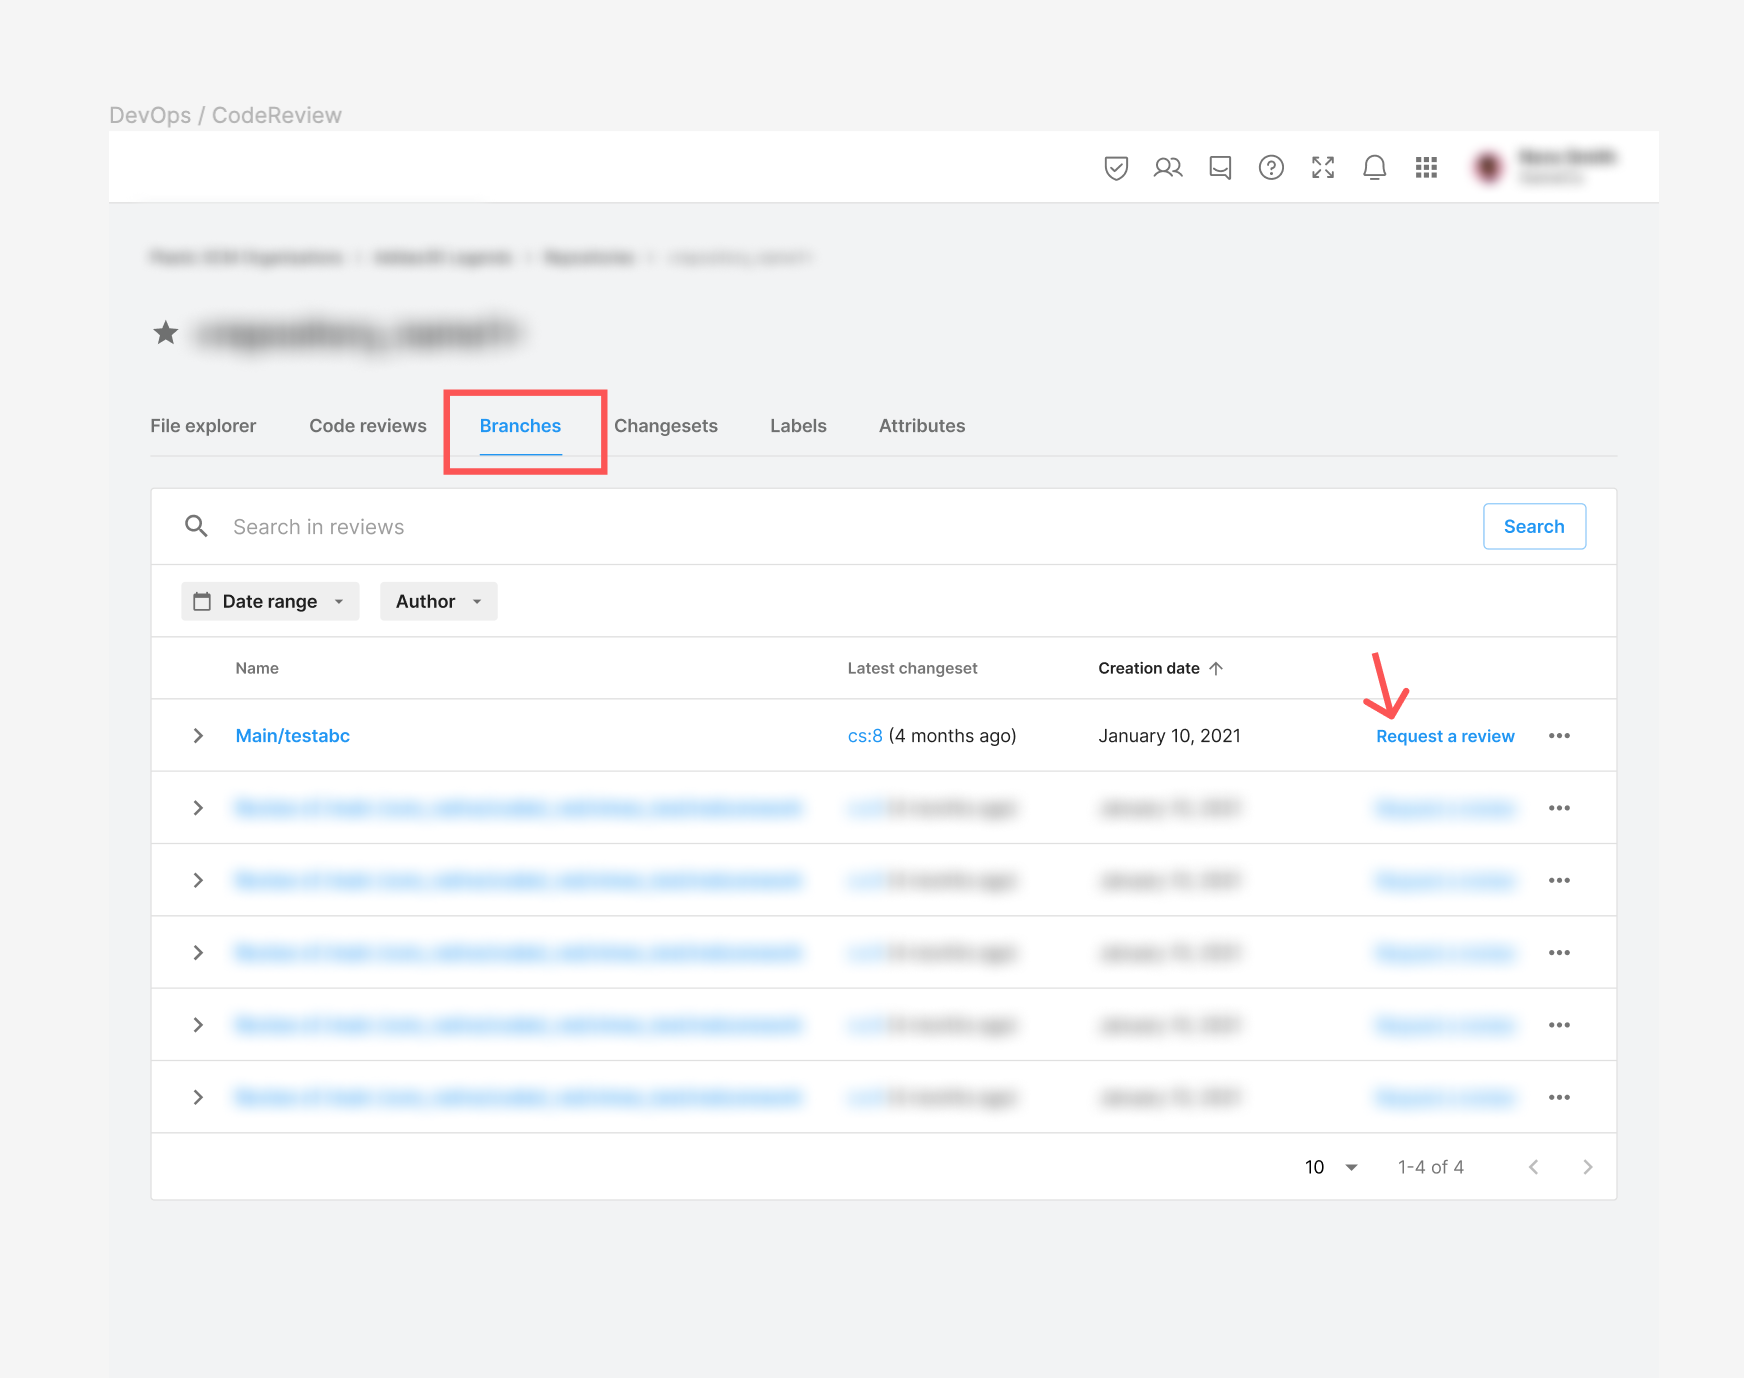Open the users/team icon in header
The width and height of the screenshot is (1744, 1378).
coord(1168,168)
